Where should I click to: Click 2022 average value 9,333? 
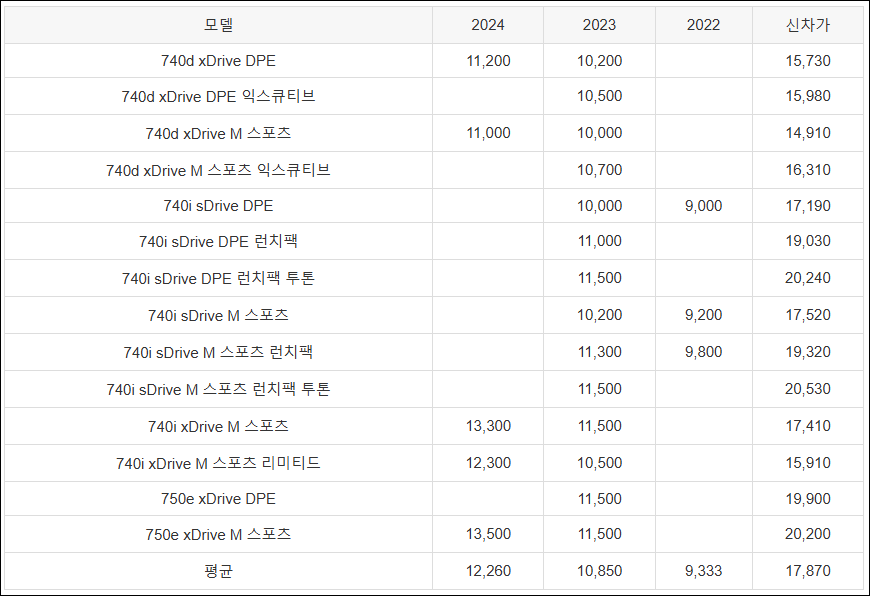704,570
